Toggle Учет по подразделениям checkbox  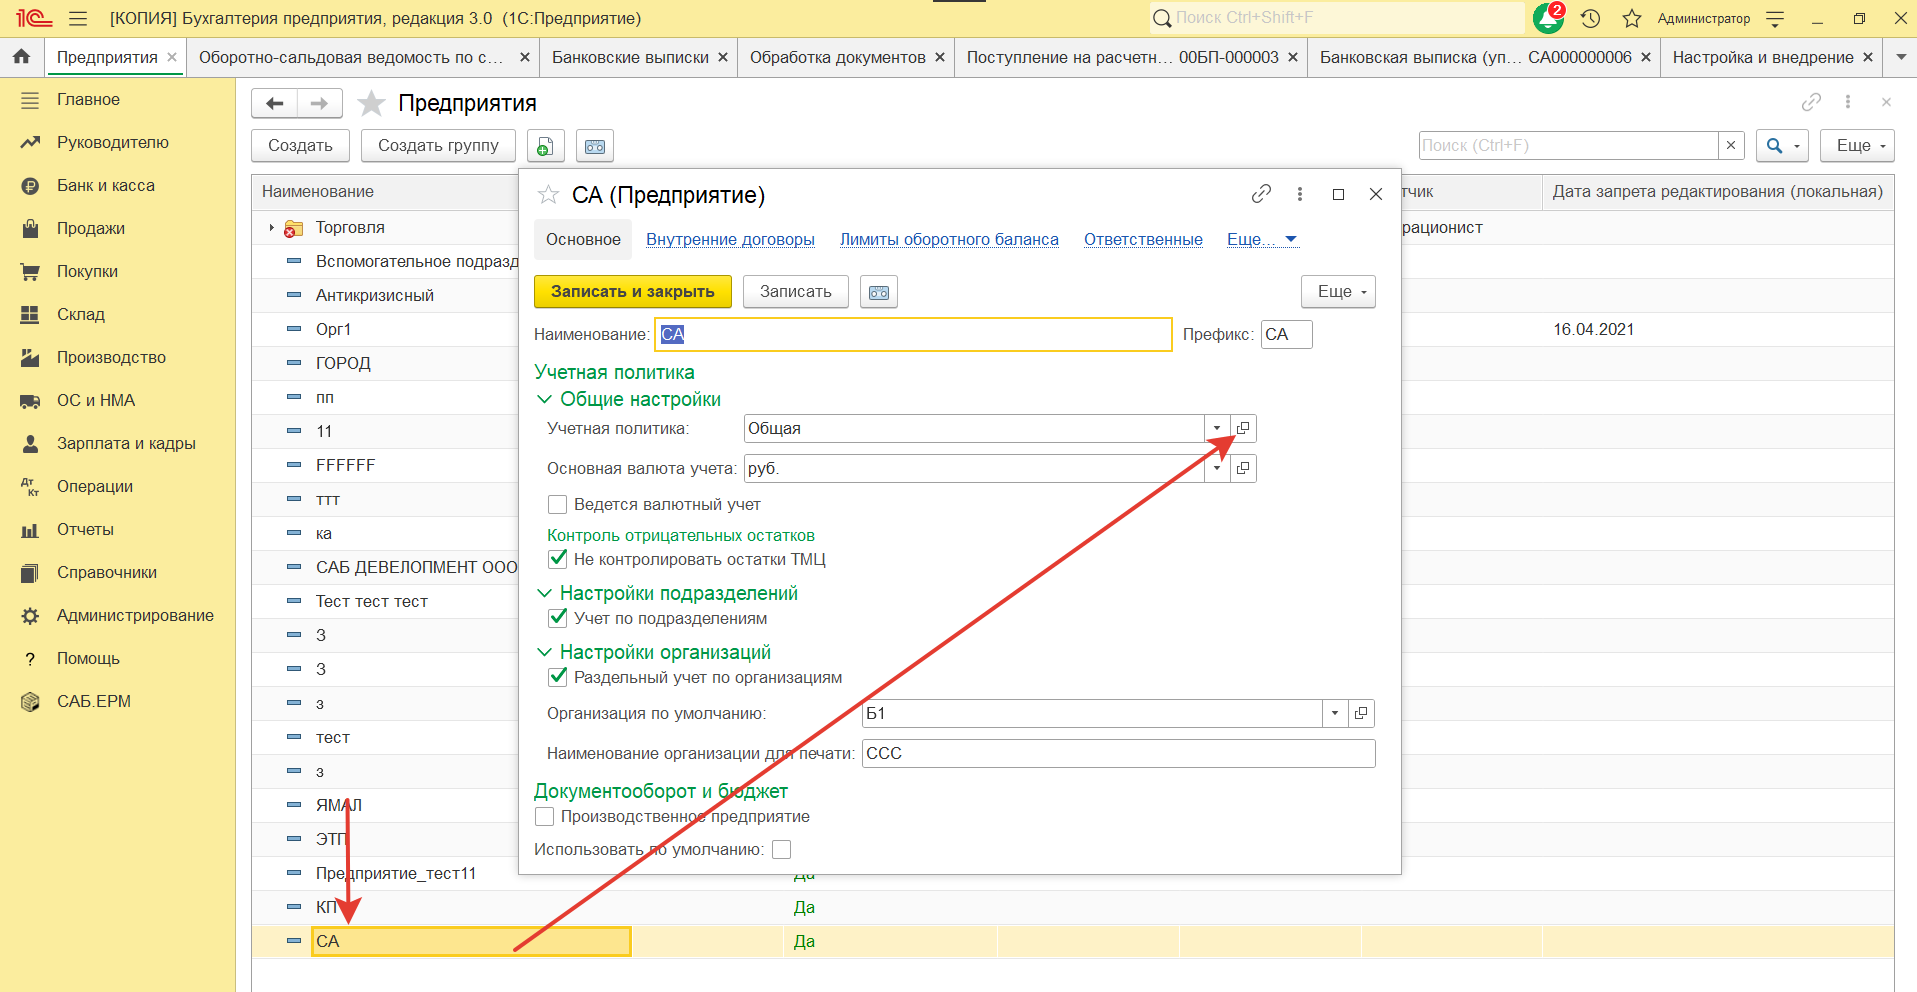click(558, 618)
